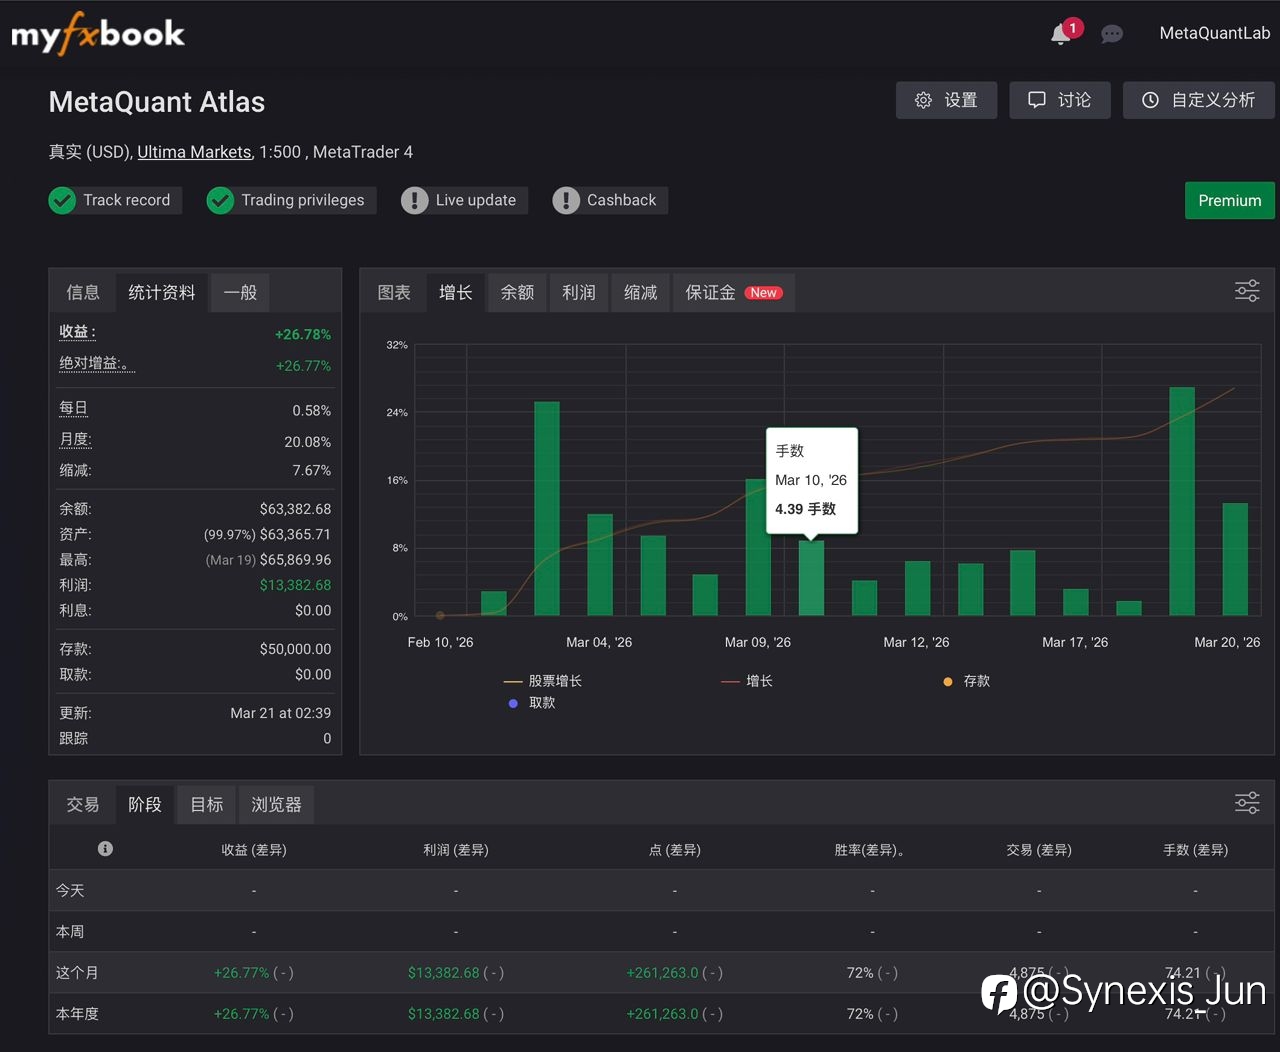Click the deposits value $50,000.00

(x=295, y=649)
